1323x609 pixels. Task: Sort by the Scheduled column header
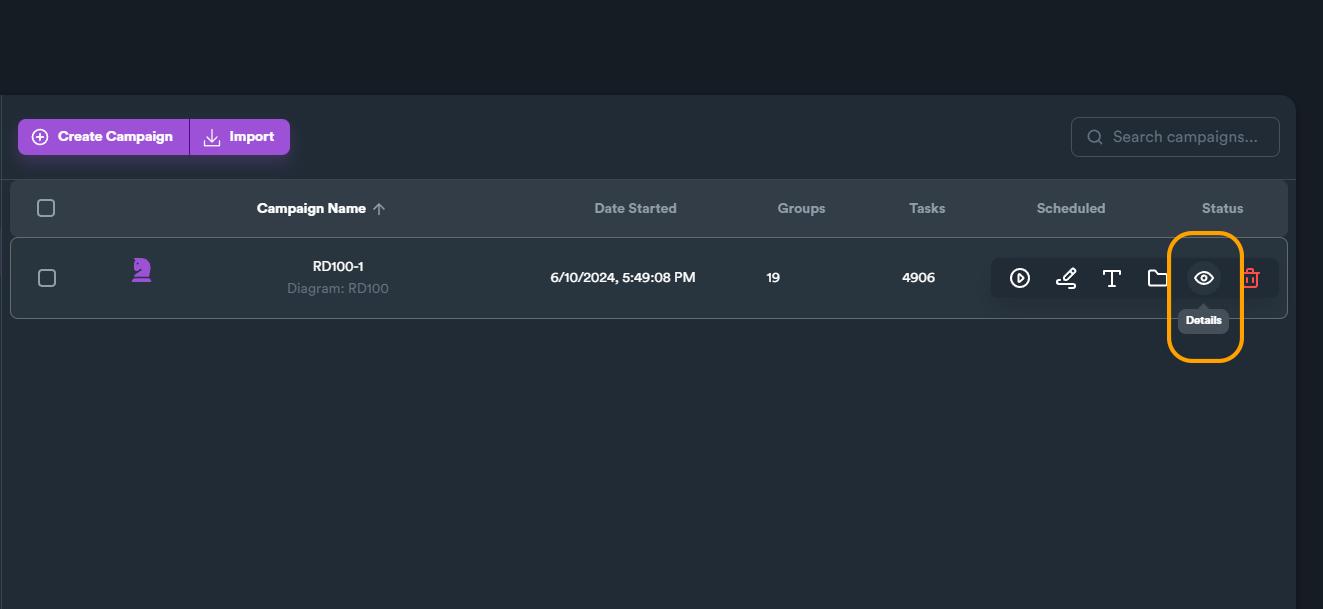[1071, 208]
